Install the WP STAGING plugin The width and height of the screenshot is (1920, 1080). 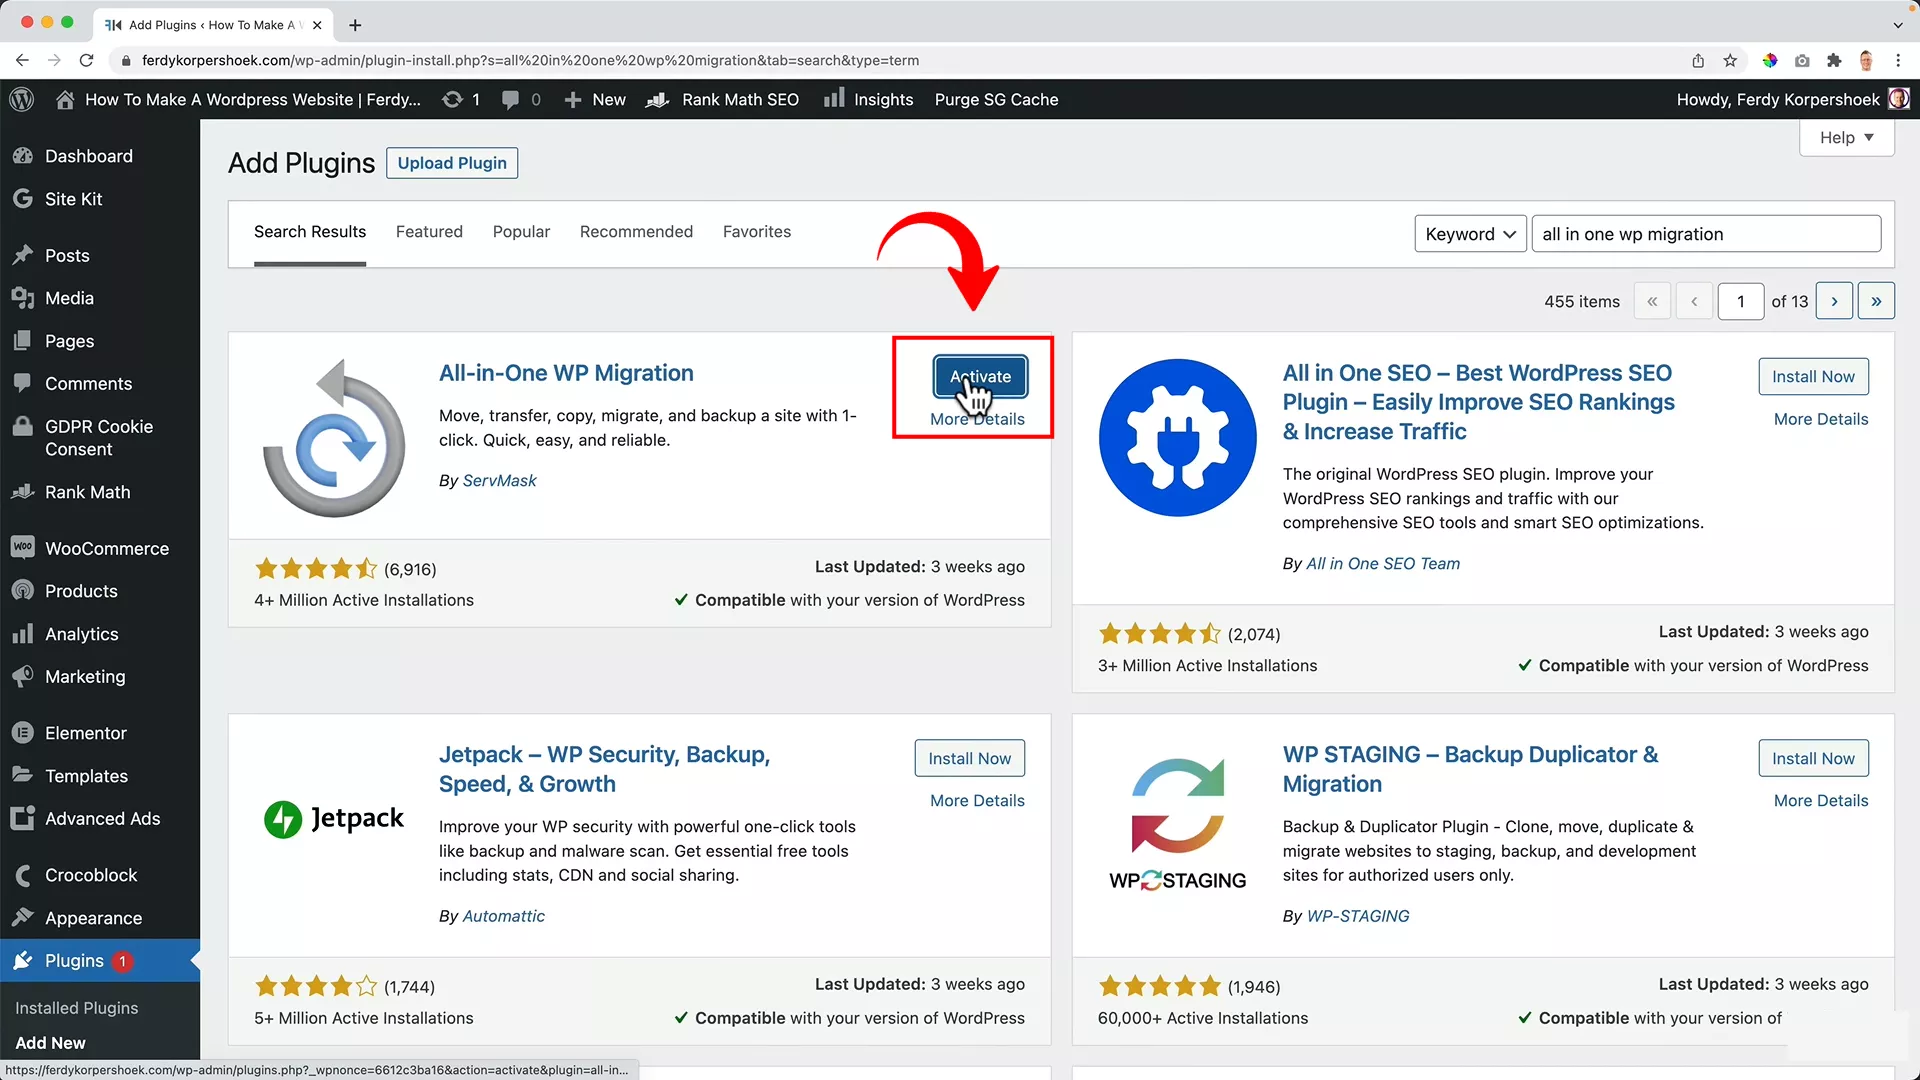[1813, 759]
